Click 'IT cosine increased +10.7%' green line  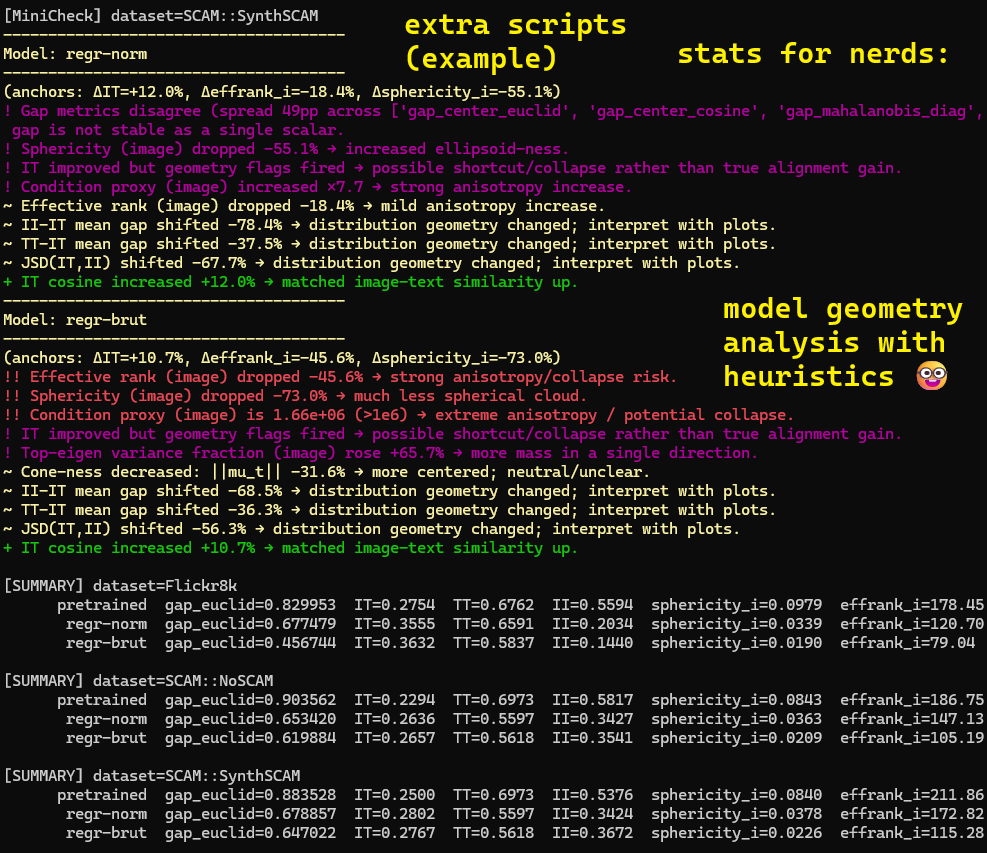click(x=291, y=548)
